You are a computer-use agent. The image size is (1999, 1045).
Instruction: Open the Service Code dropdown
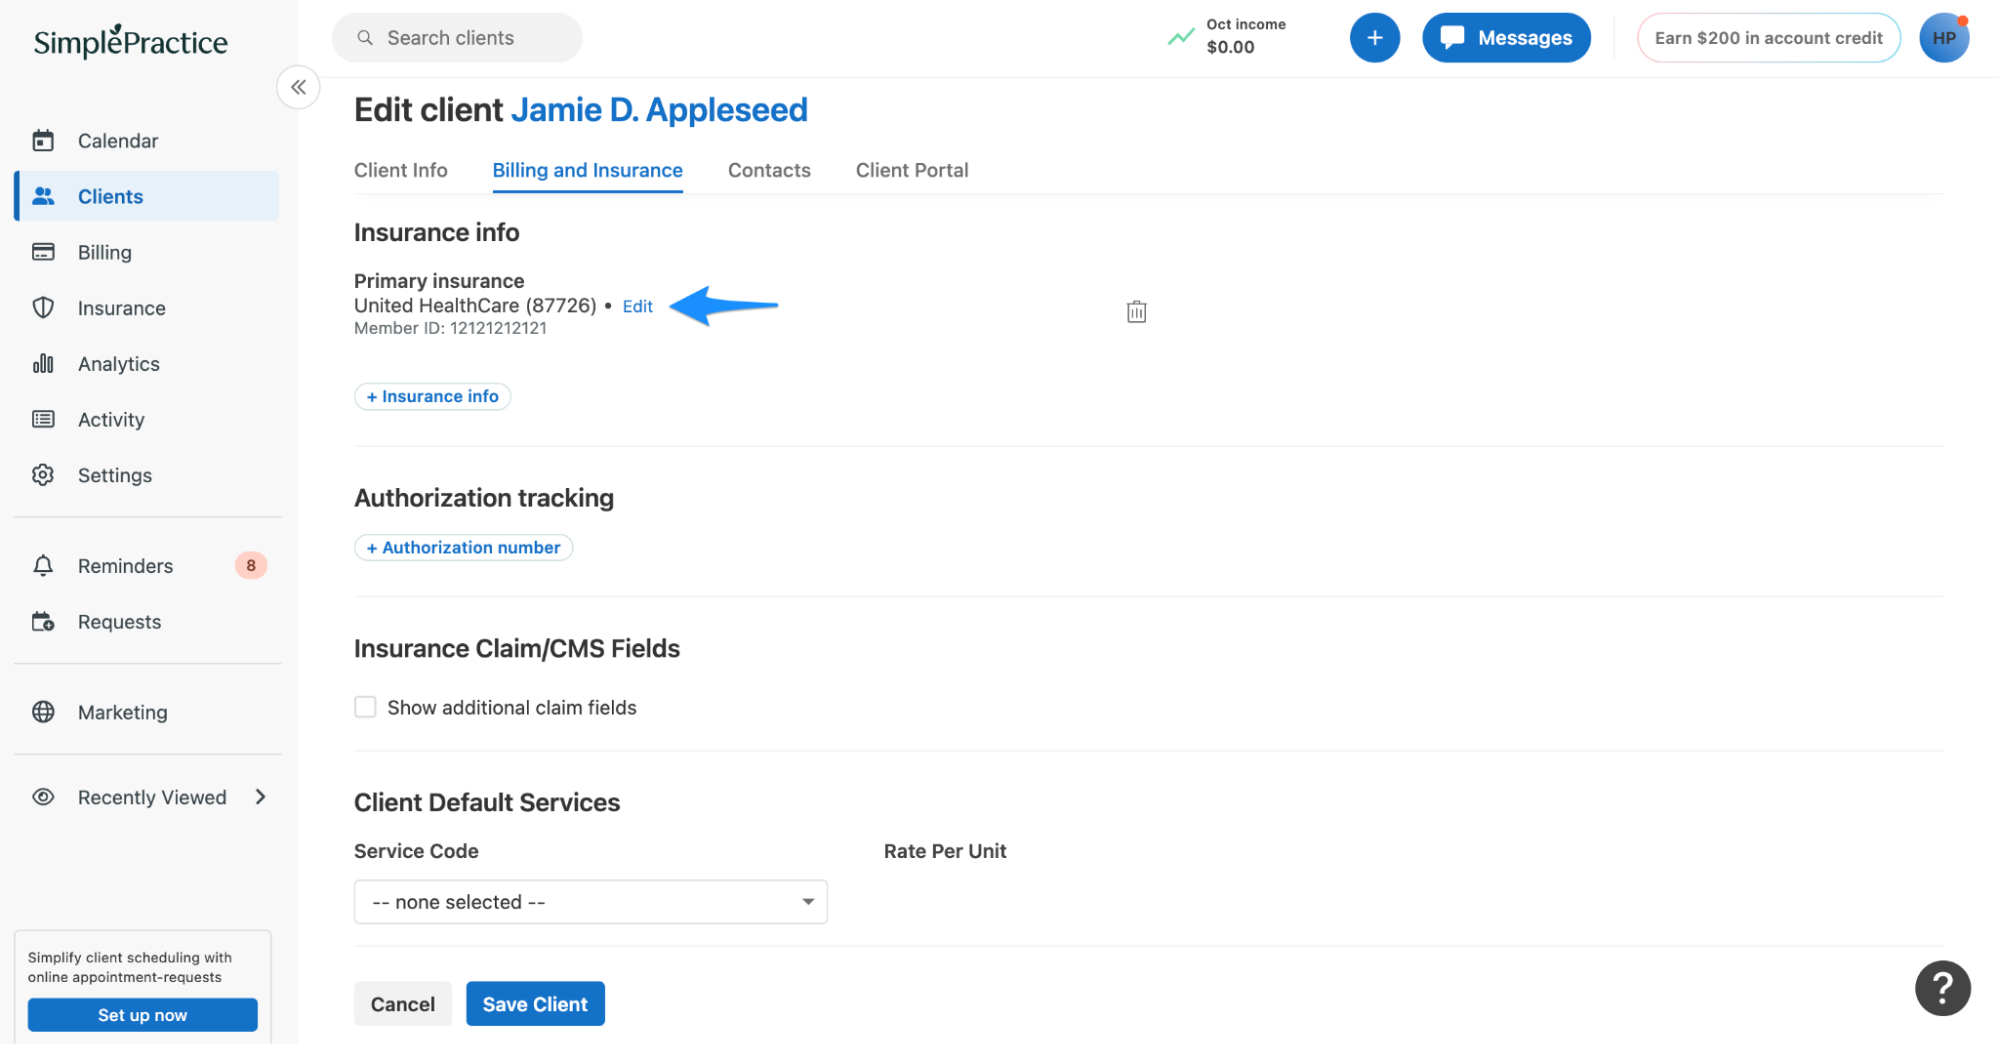[590, 901]
